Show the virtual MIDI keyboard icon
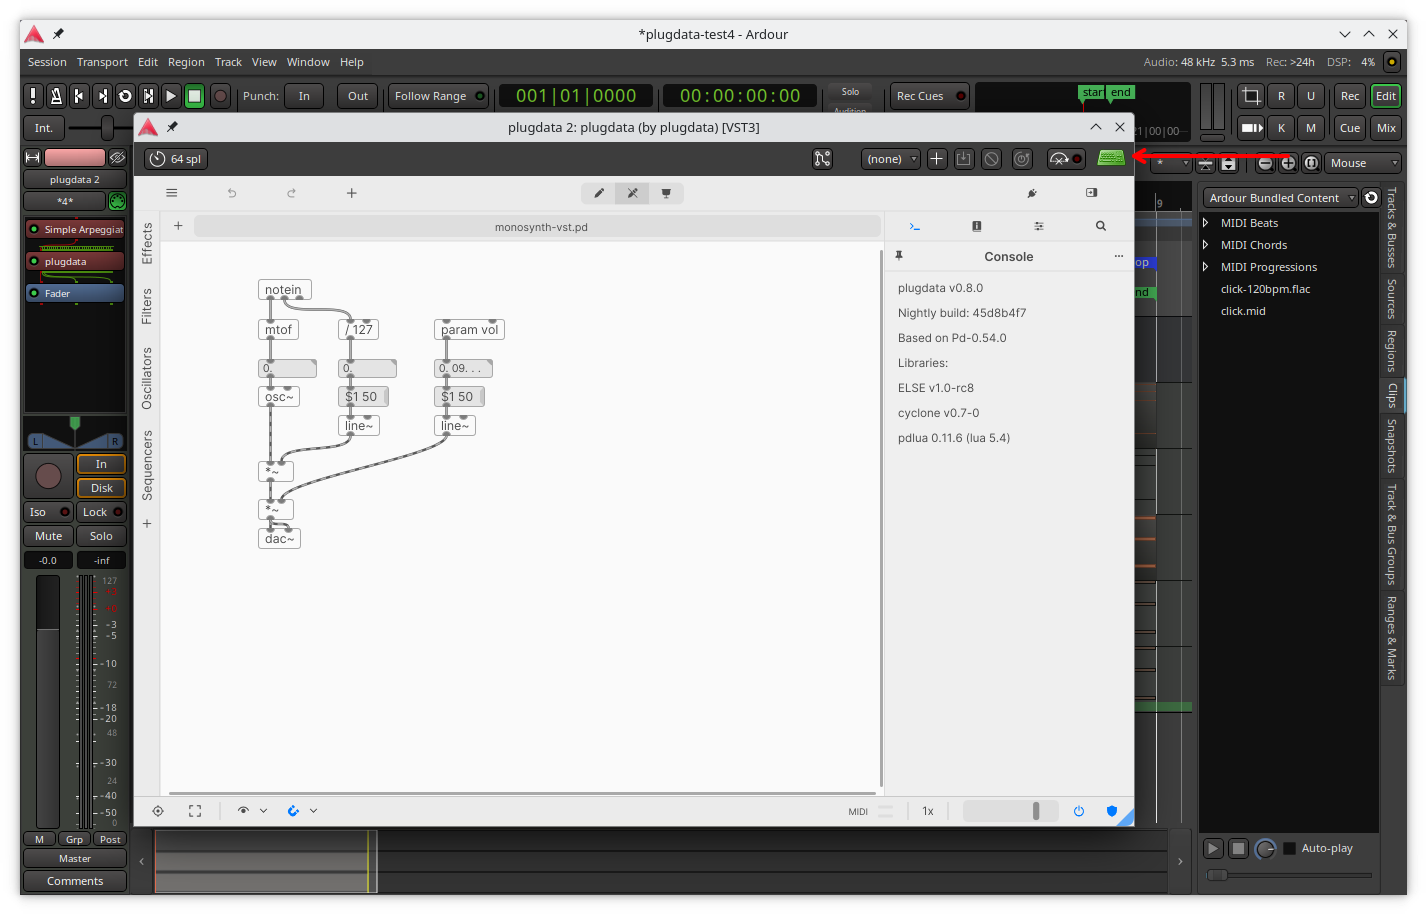Image resolution: width=1427 pixels, height=915 pixels. [1111, 159]
